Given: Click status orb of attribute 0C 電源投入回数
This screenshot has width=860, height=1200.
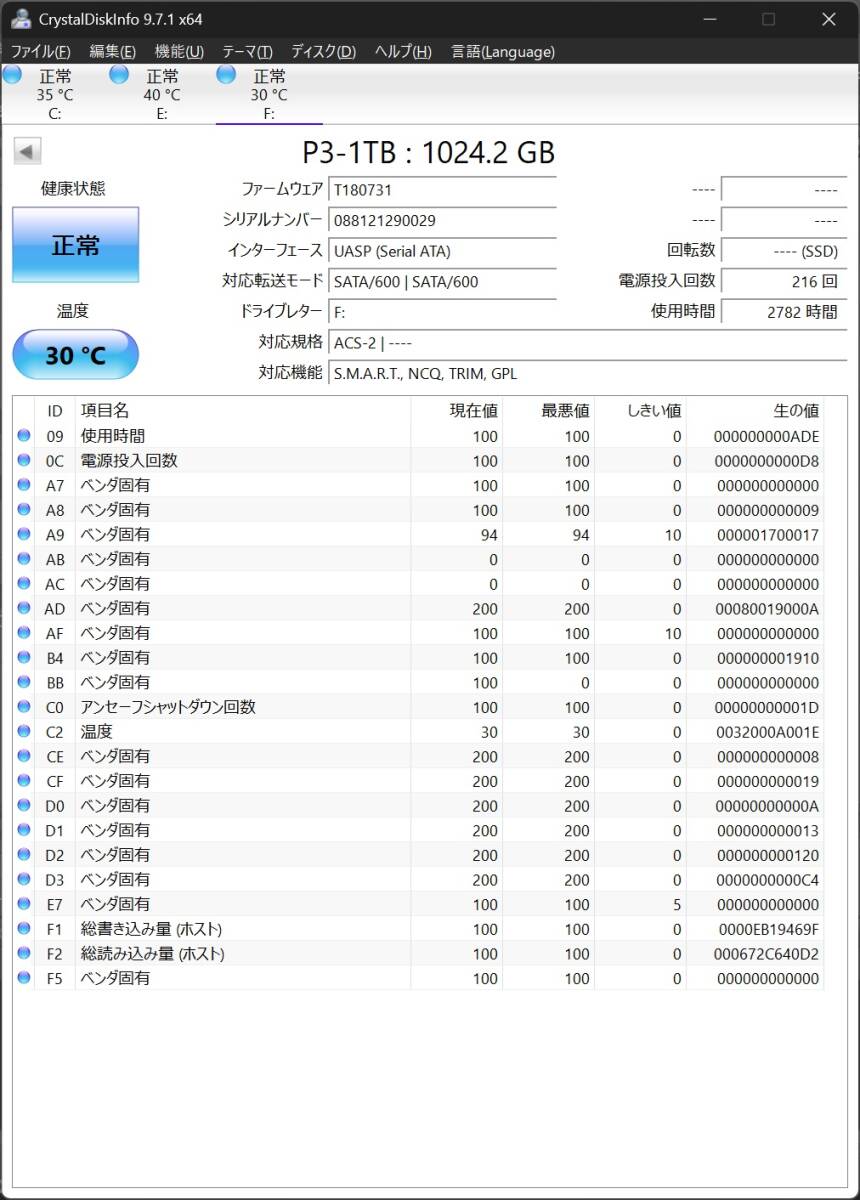Looking at the screenshot, I should [x=24, y=461].
